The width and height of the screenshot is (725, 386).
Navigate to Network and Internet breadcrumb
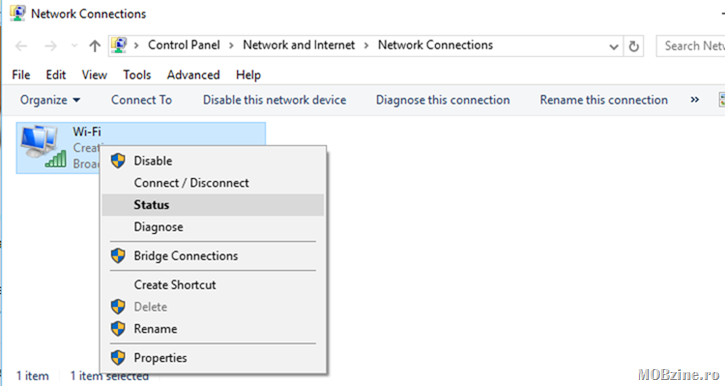pos(299,45)
